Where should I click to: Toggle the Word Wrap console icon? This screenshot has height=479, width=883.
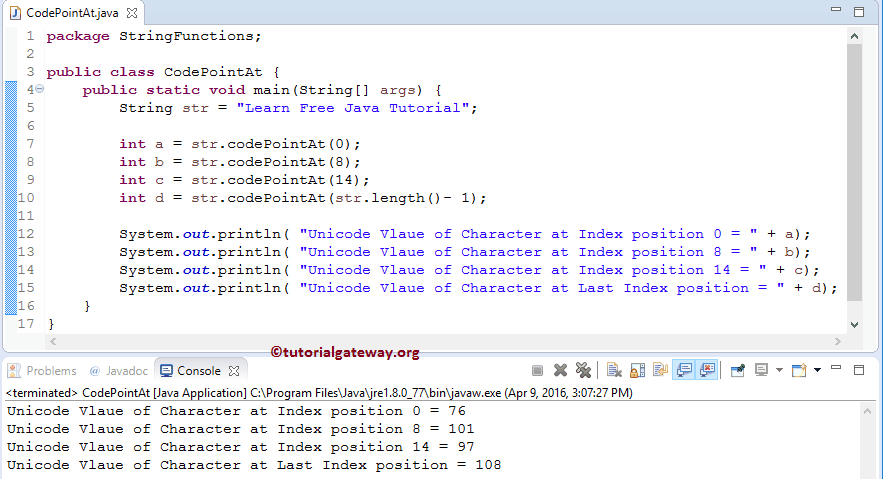660,370
